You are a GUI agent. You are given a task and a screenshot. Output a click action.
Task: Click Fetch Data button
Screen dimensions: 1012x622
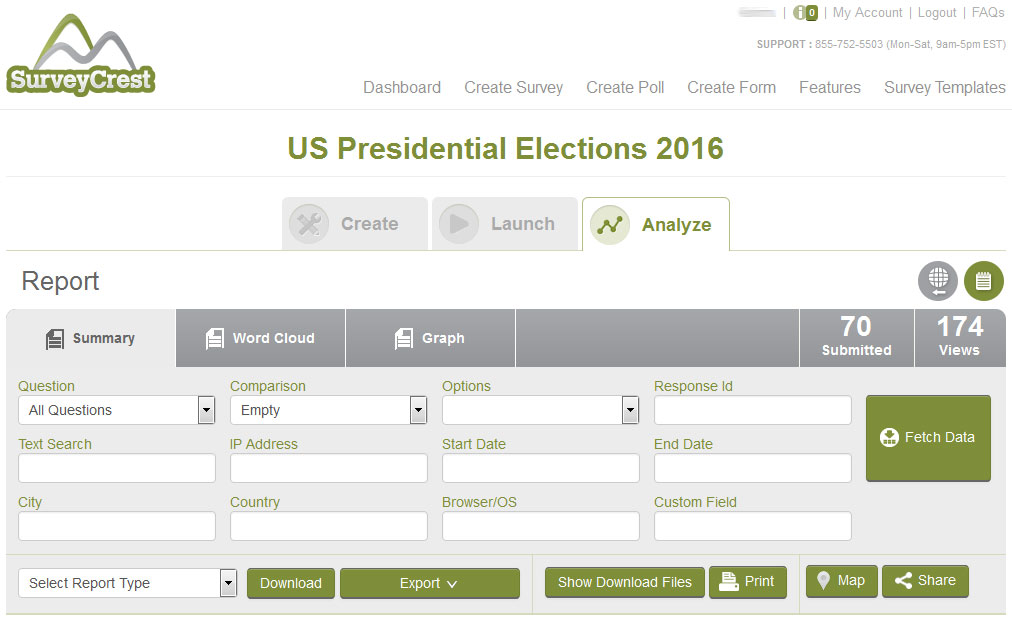(928, 437)
